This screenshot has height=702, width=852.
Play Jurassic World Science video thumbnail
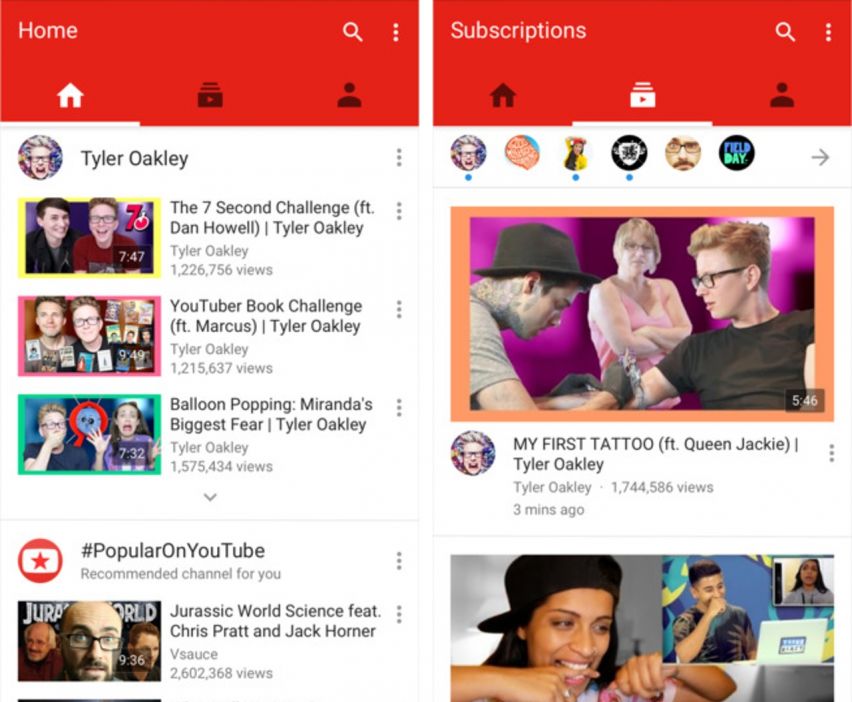coord(89,641)
